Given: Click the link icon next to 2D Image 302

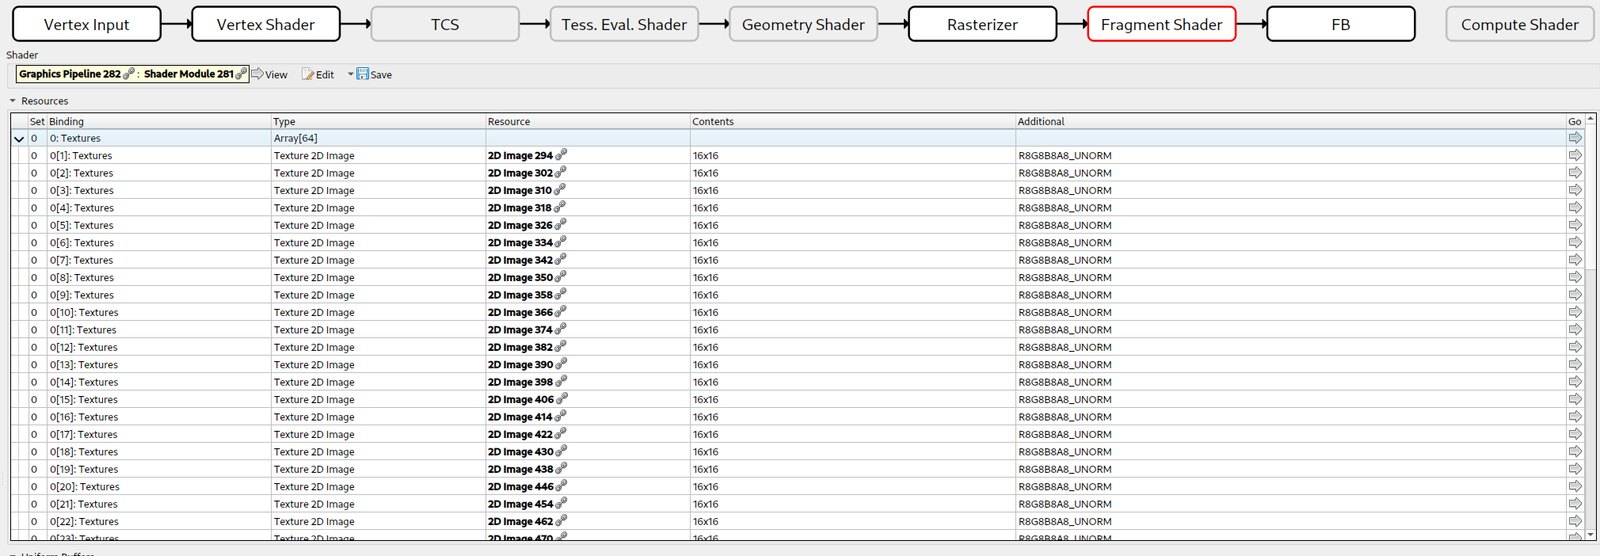Looking at the screenshot, I should pos(561,172).
